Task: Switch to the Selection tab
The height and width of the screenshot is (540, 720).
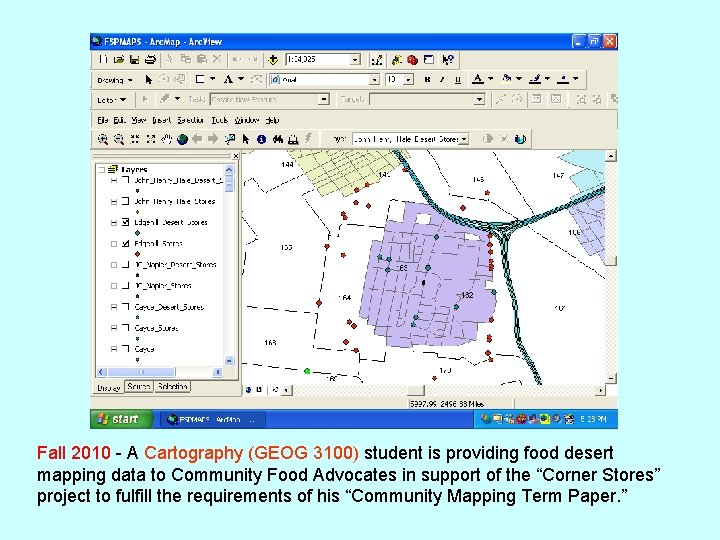Action: [x=172, y=387]
